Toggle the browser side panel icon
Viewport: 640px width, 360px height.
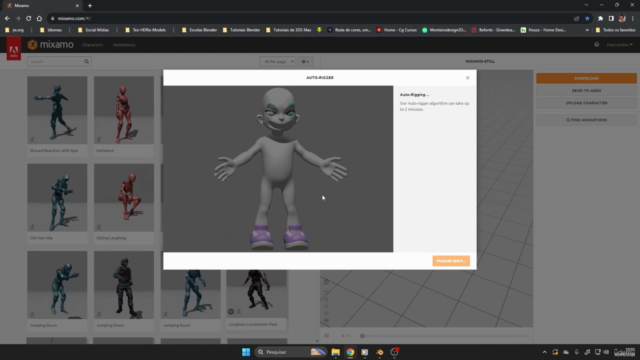pos(611,18)
